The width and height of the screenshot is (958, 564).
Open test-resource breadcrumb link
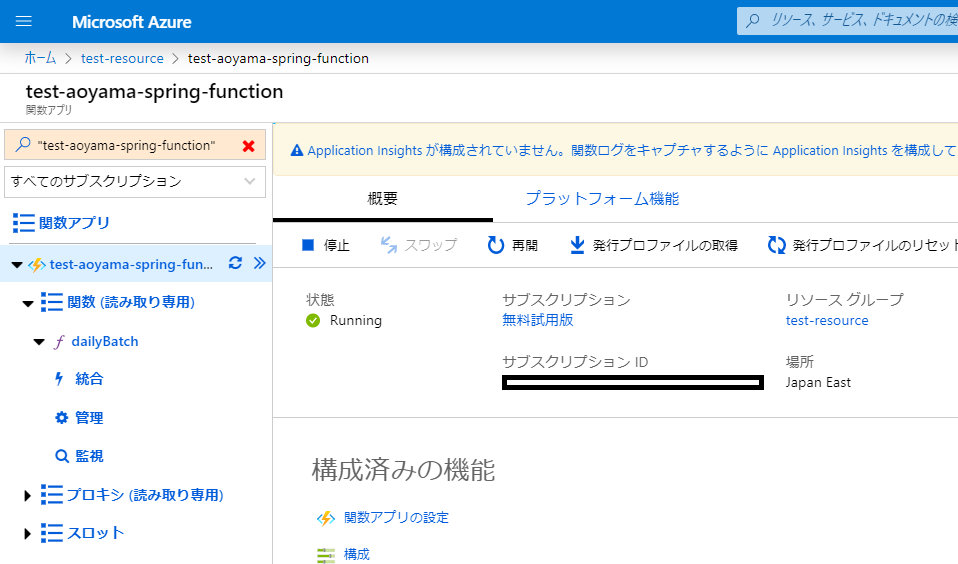tap(122, 58)
